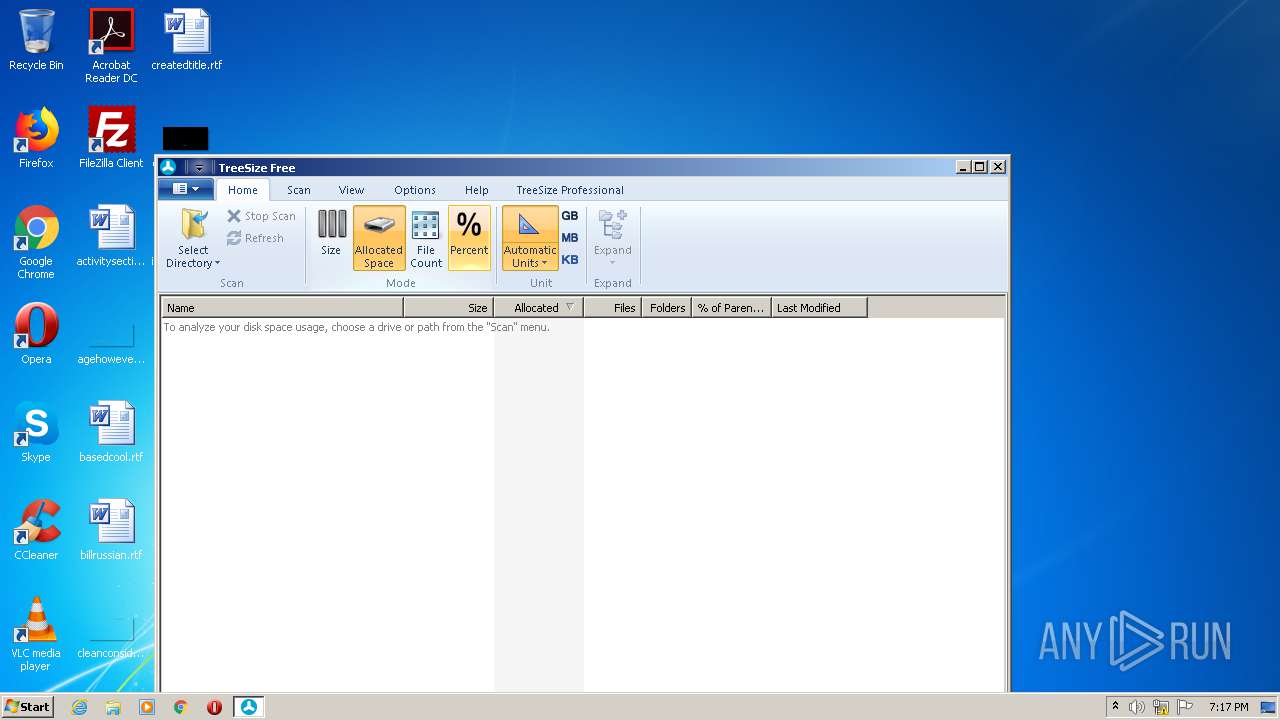1280x720 pixels.
Task: Toggle Allocated Space mode
Action: (379, 238)
